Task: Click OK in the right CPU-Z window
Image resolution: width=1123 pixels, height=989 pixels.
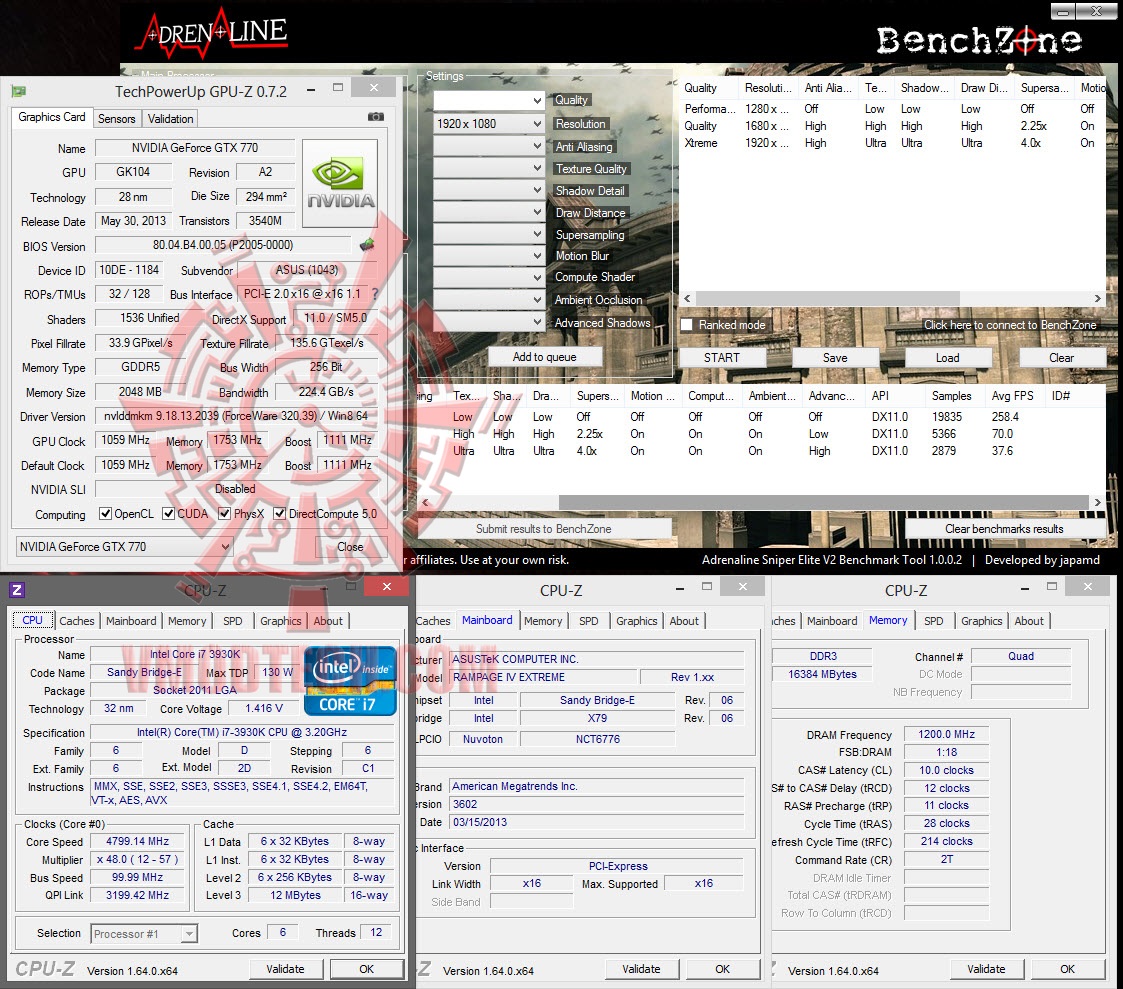Action: click(x=1067, y=969)
